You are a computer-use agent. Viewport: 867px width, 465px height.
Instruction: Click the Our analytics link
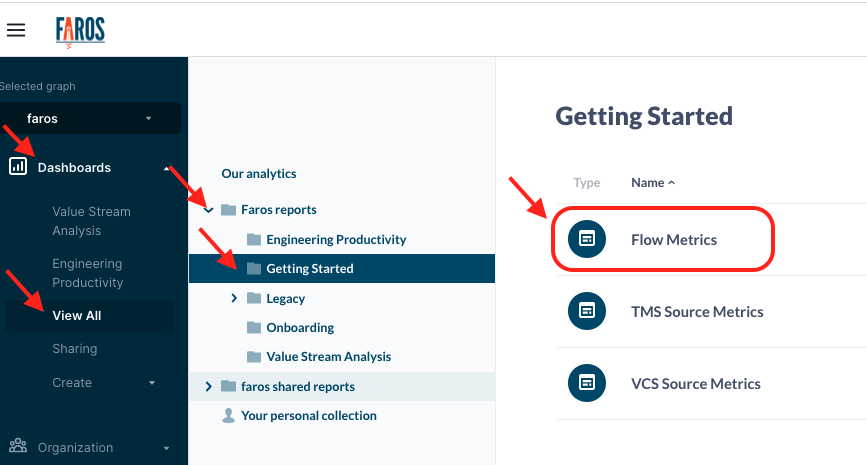(x=259, y=174)
